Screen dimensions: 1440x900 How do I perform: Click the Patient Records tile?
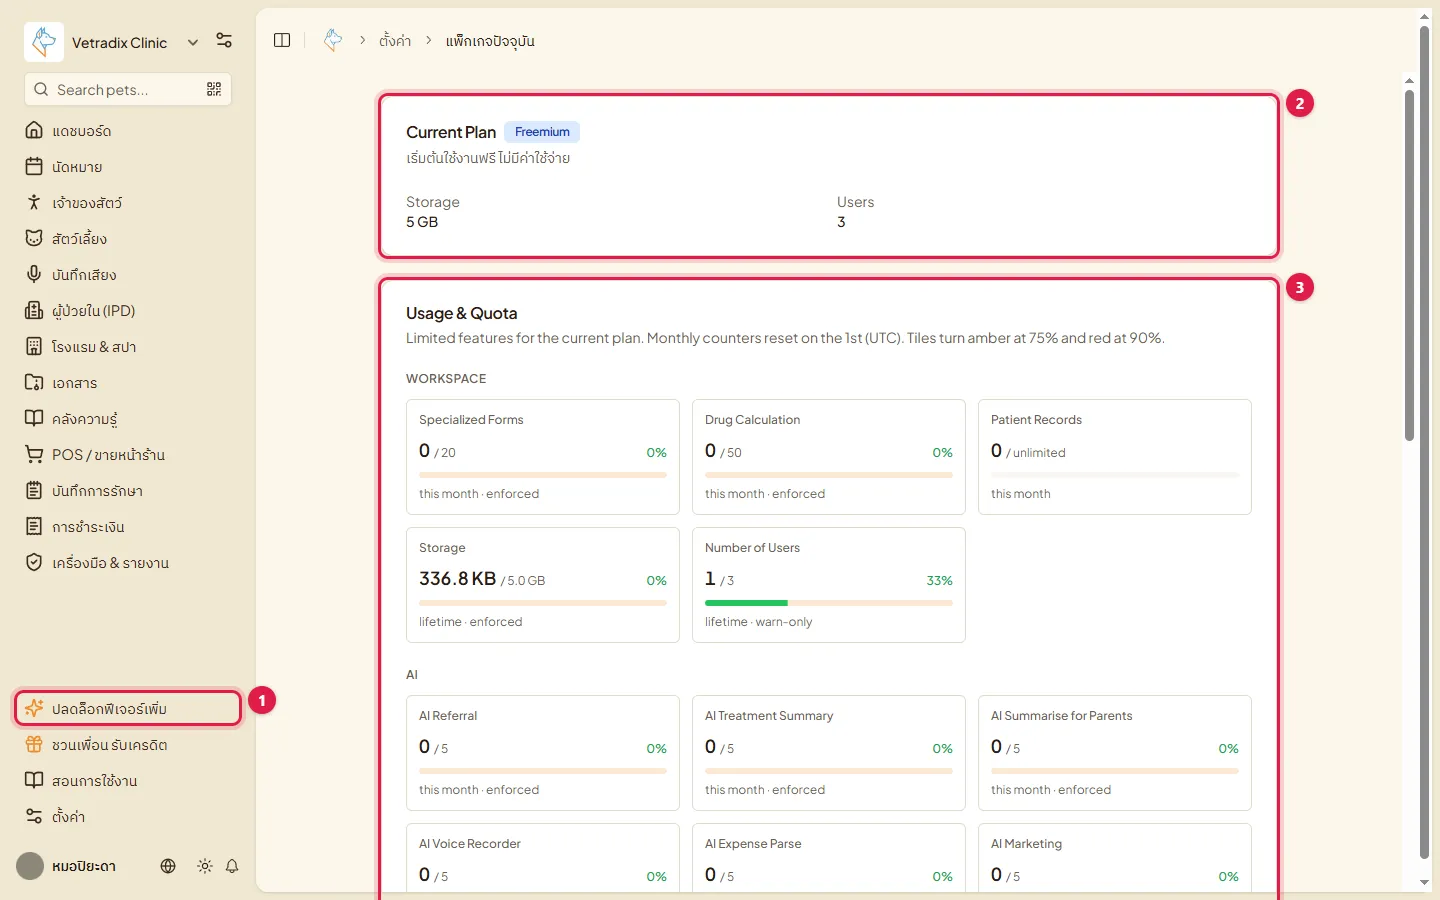click(x=1115, y=457)
